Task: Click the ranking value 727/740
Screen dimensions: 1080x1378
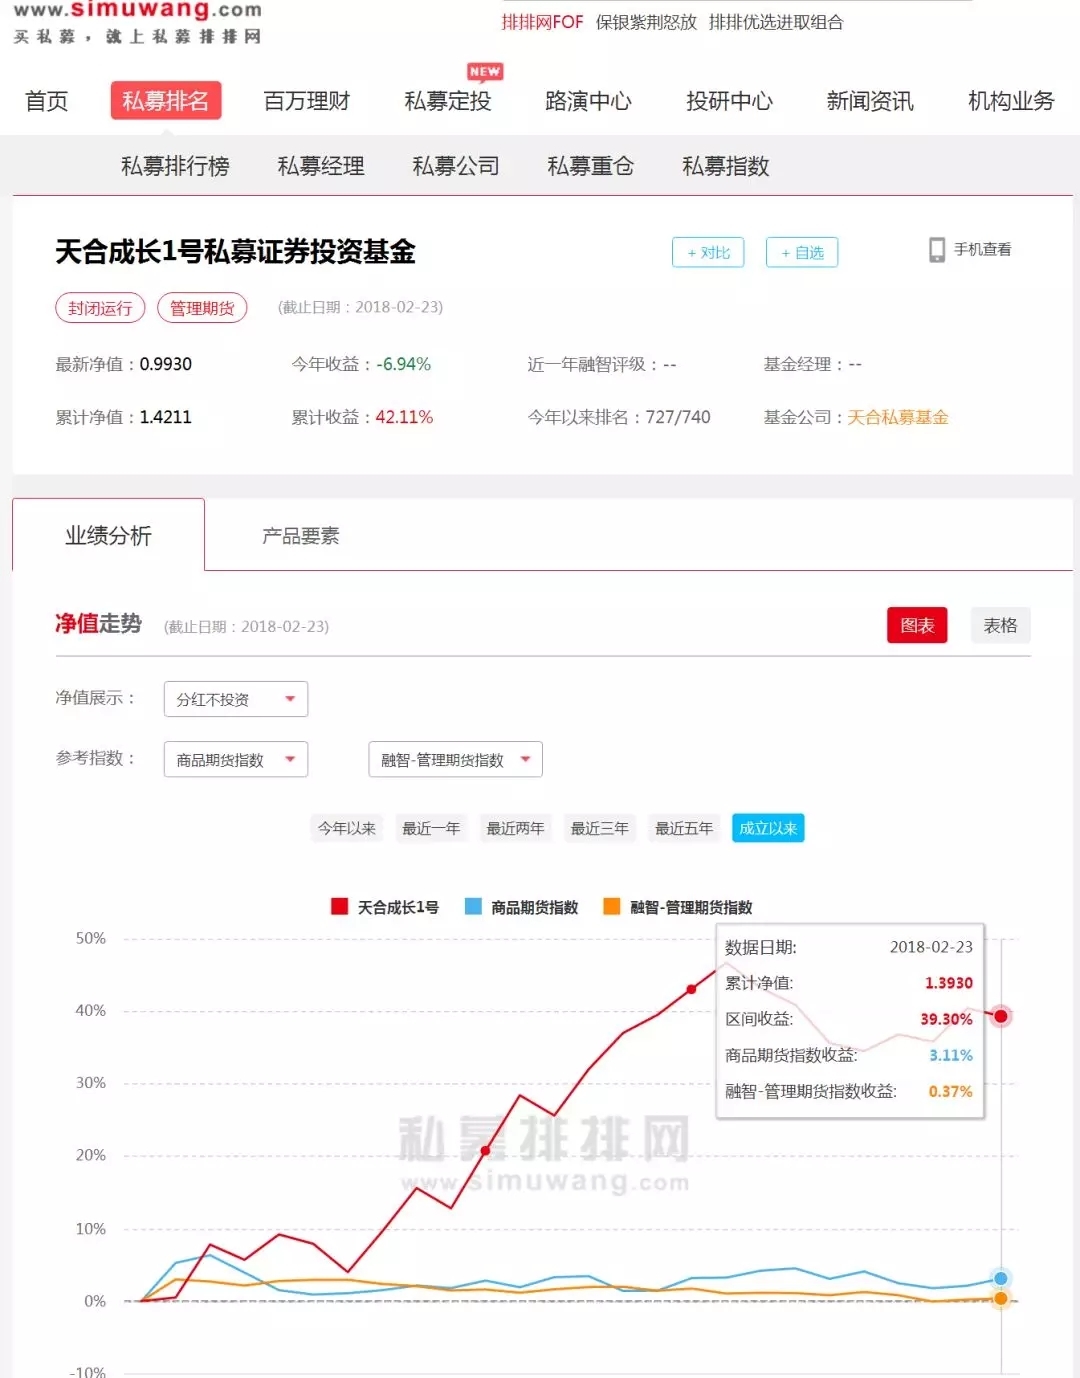Action: [x=678, y=417]
